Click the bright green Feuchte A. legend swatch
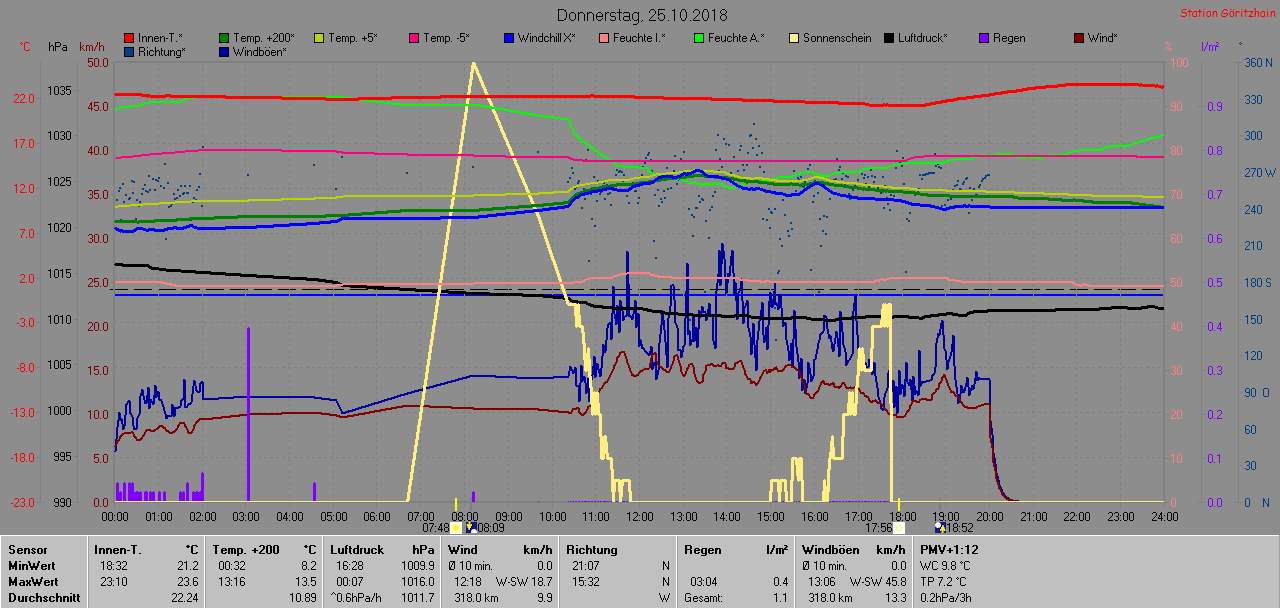Image resolution: width=1280 pixels, height=608 pixels. [699, 38]
